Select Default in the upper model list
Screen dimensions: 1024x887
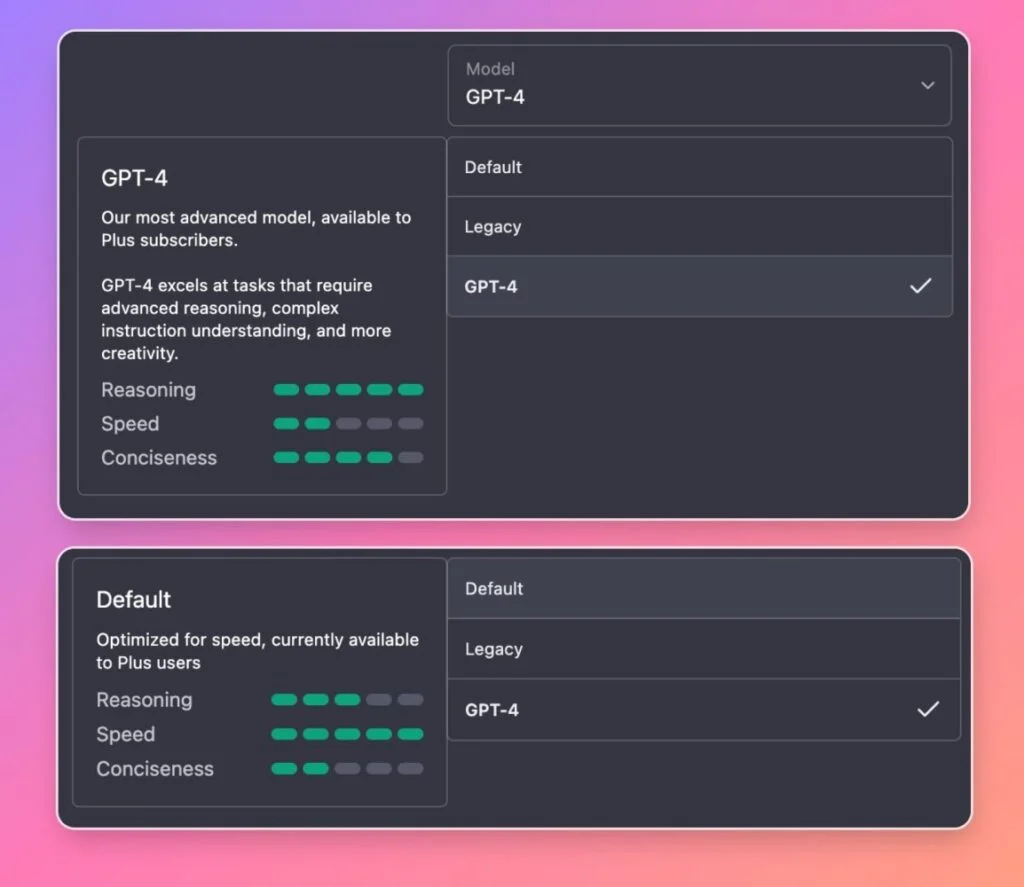tap(699, 167)
